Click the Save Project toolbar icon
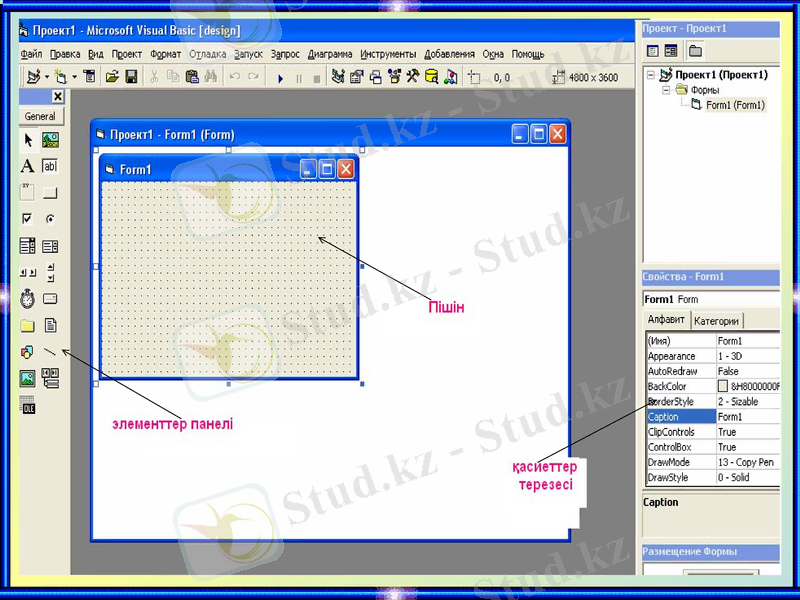The width and height of the screenshot is (800, 600). pos(131,77)
